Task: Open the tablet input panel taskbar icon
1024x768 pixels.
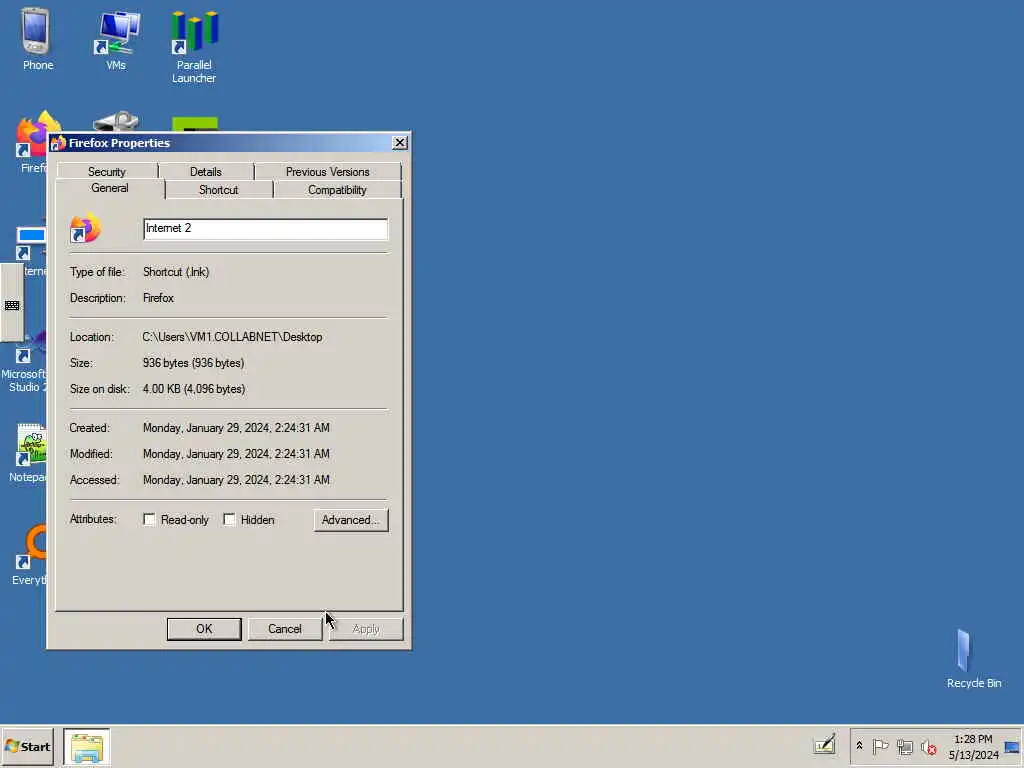Action: pyautogui.click(x=825, y=745)
